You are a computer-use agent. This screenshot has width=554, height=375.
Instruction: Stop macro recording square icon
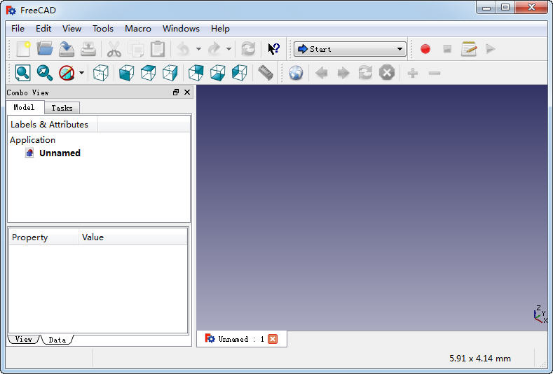447,49
